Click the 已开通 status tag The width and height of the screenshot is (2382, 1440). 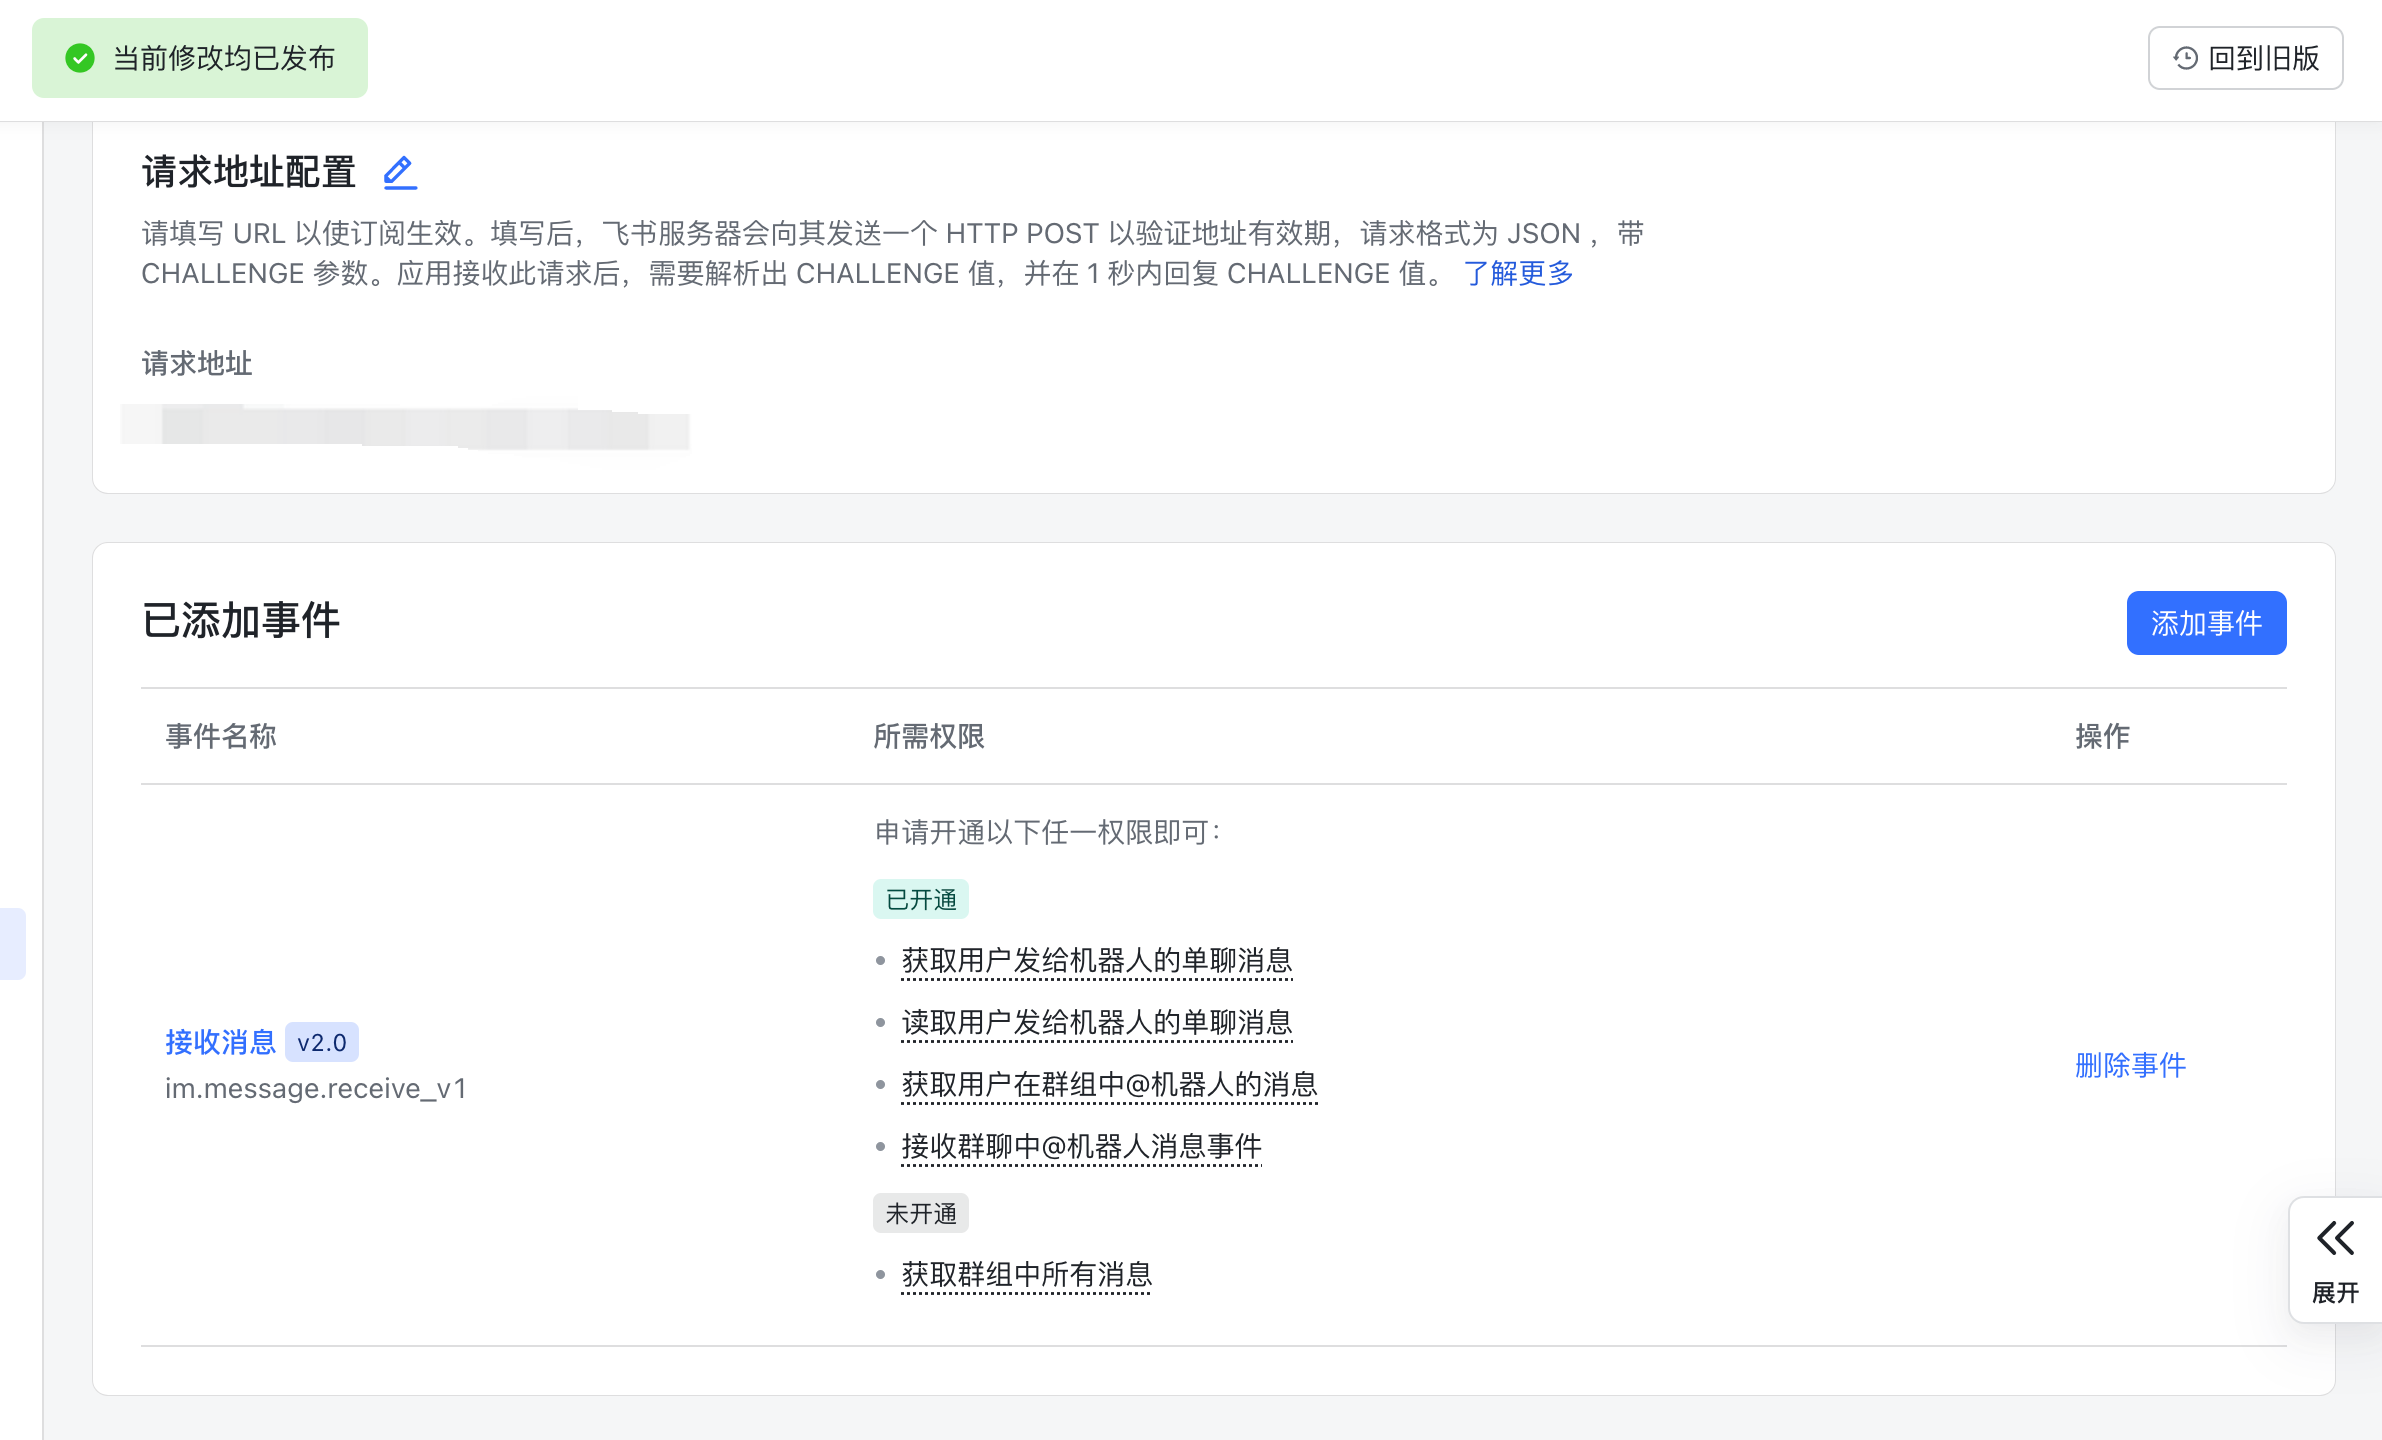tap(920, 899)
